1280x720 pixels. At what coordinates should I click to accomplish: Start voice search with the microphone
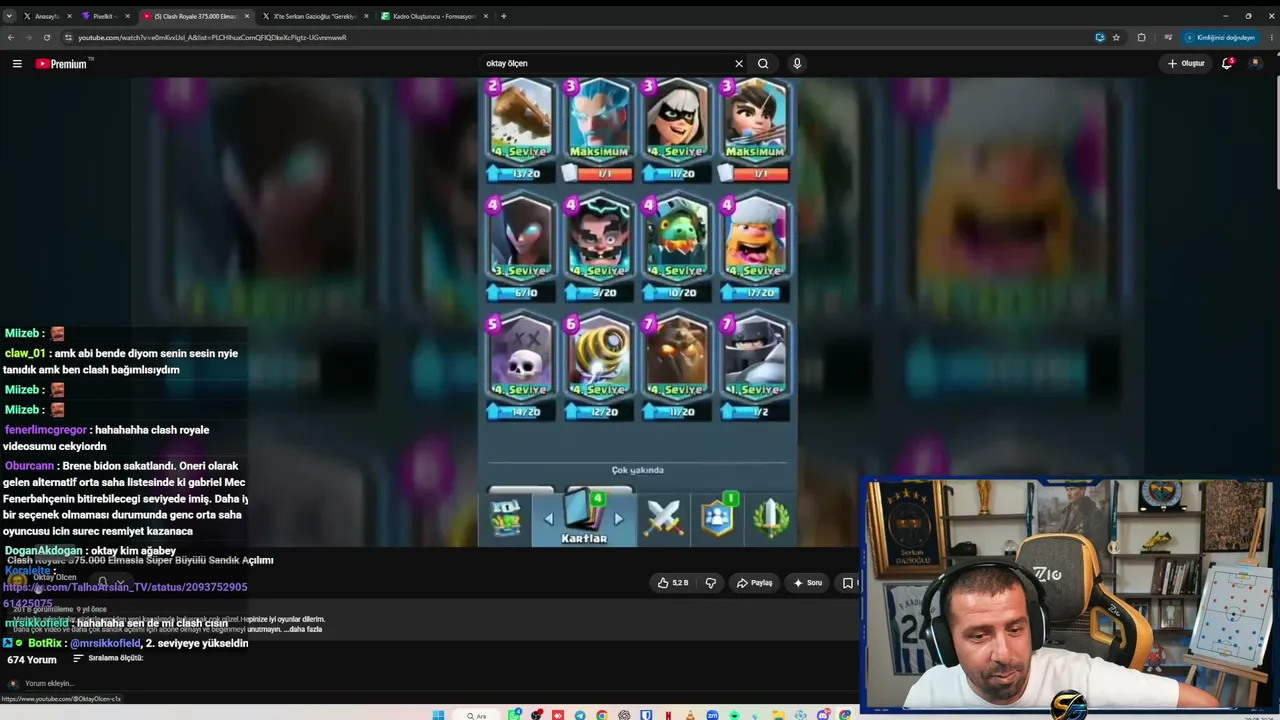tap(797, 64)
